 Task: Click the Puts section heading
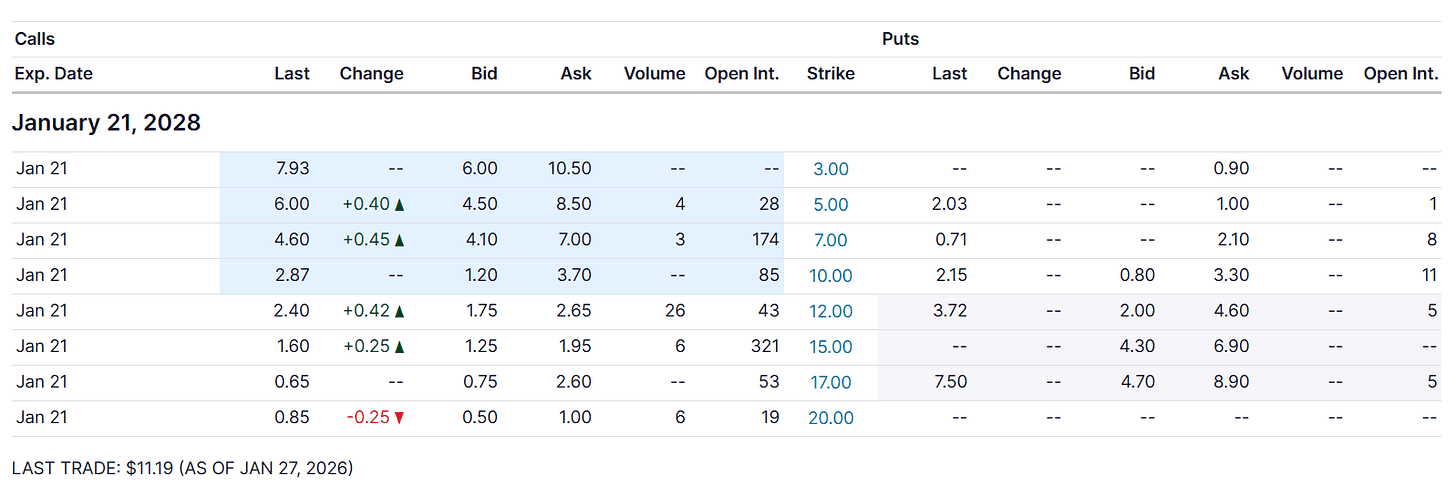(900, 39)
